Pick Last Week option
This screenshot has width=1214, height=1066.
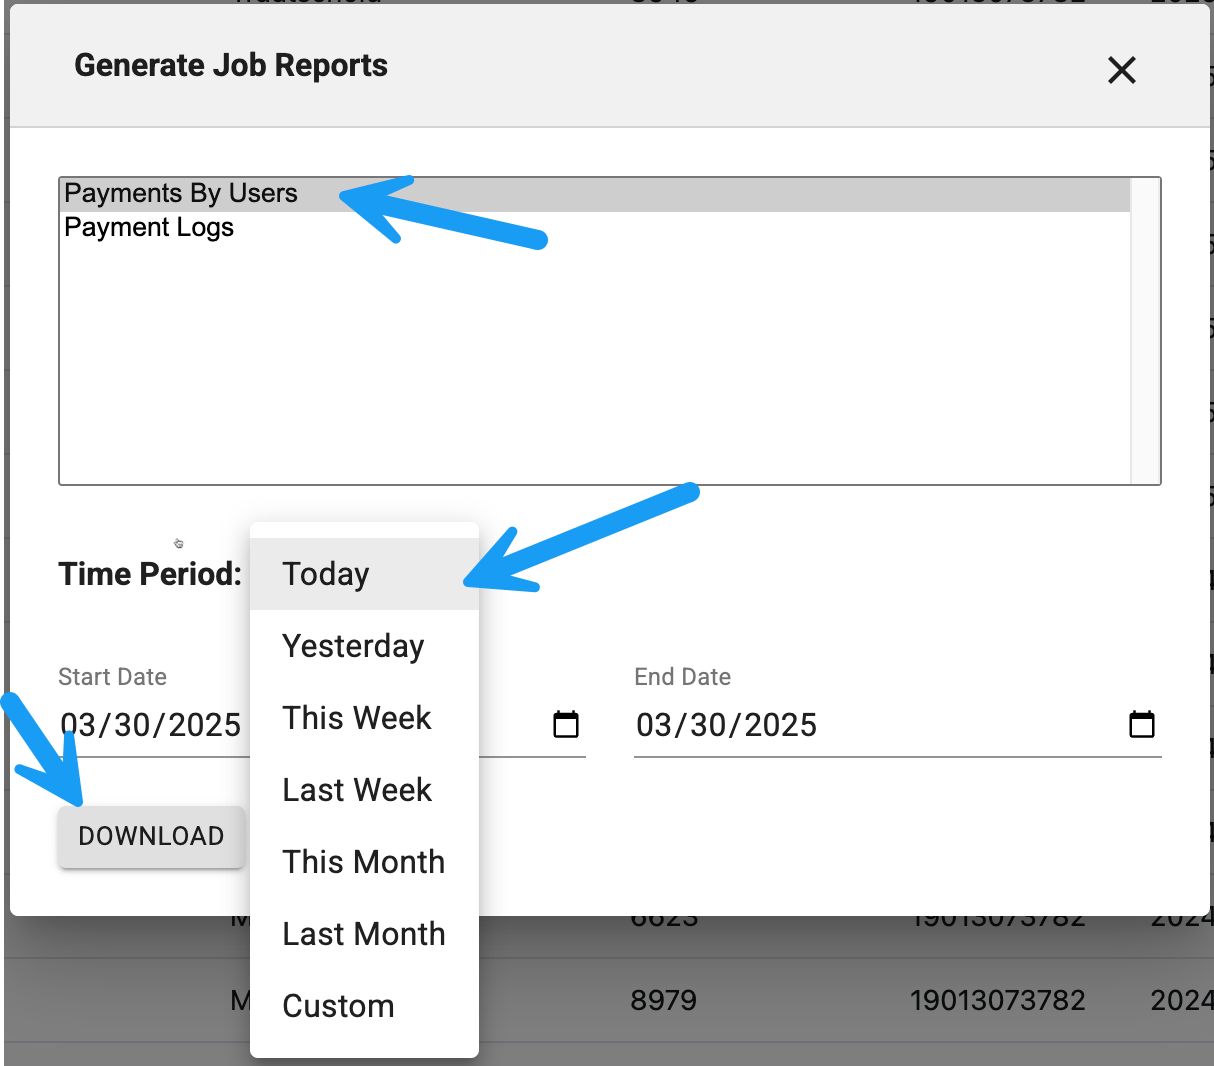tap(356, 790)
